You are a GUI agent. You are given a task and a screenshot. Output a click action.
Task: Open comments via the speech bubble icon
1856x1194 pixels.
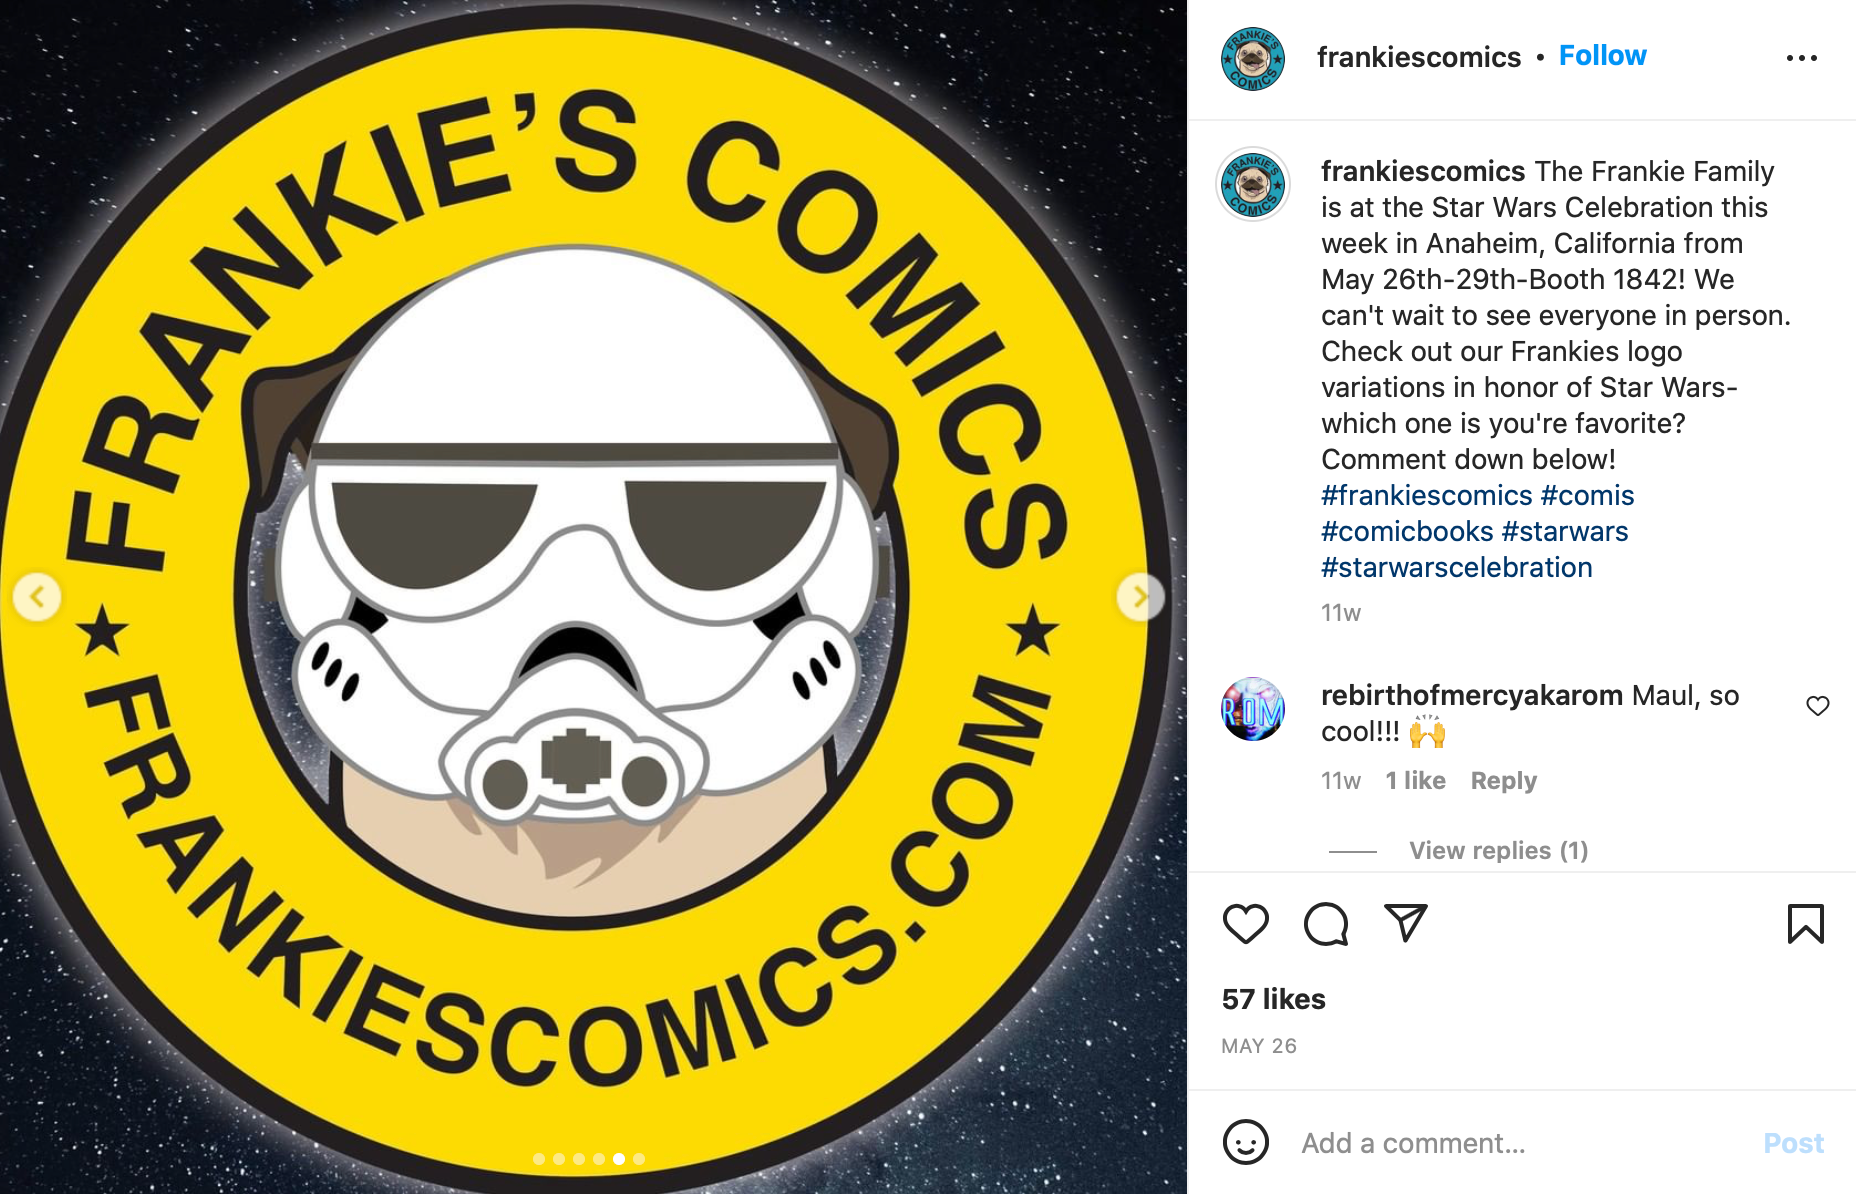tap(1326, 924)
